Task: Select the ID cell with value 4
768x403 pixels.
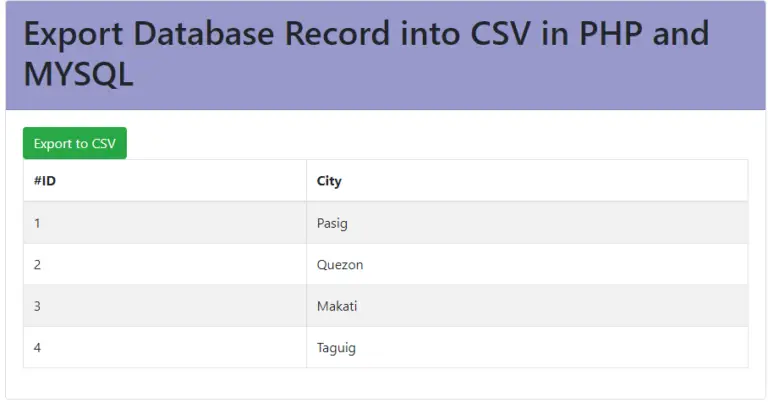Action: [x=165, y=347]
